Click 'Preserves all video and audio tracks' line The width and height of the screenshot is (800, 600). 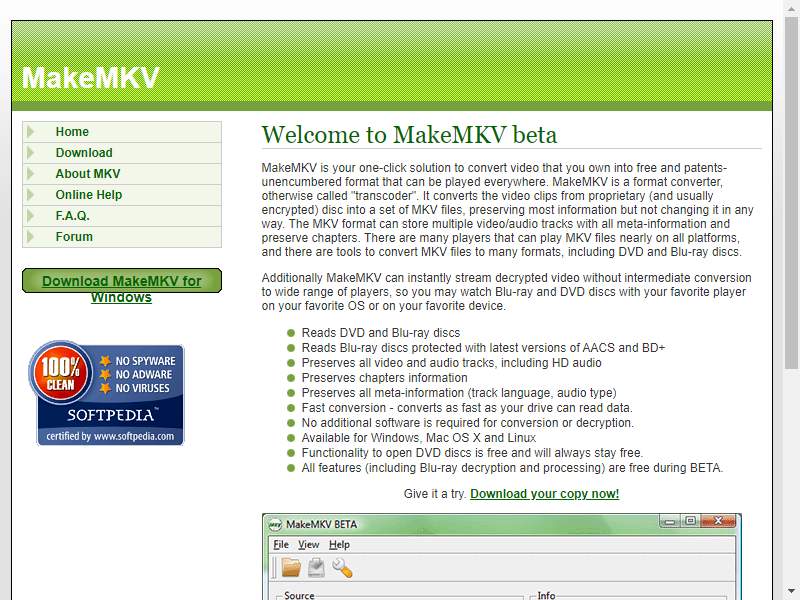click(x=452, y=363)
